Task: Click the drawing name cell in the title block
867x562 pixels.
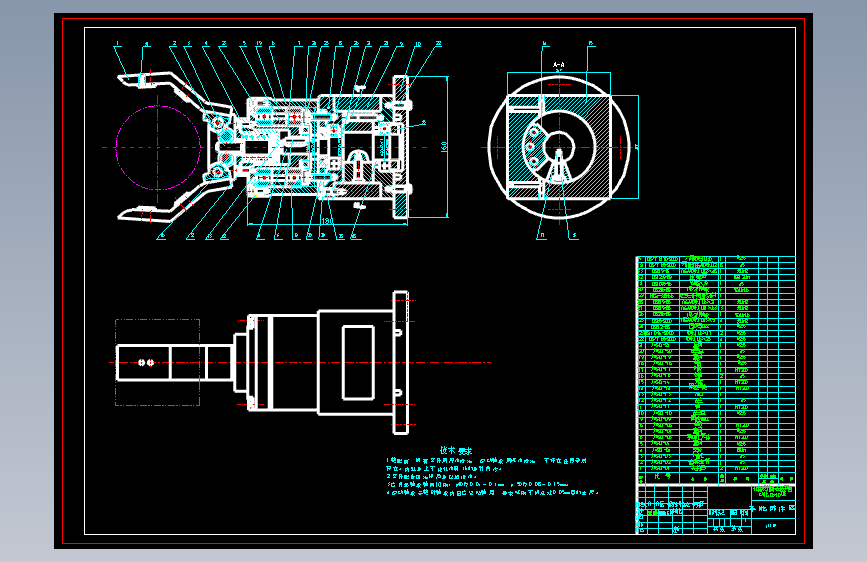Action: pyautogui.click(x=772, y=508)
